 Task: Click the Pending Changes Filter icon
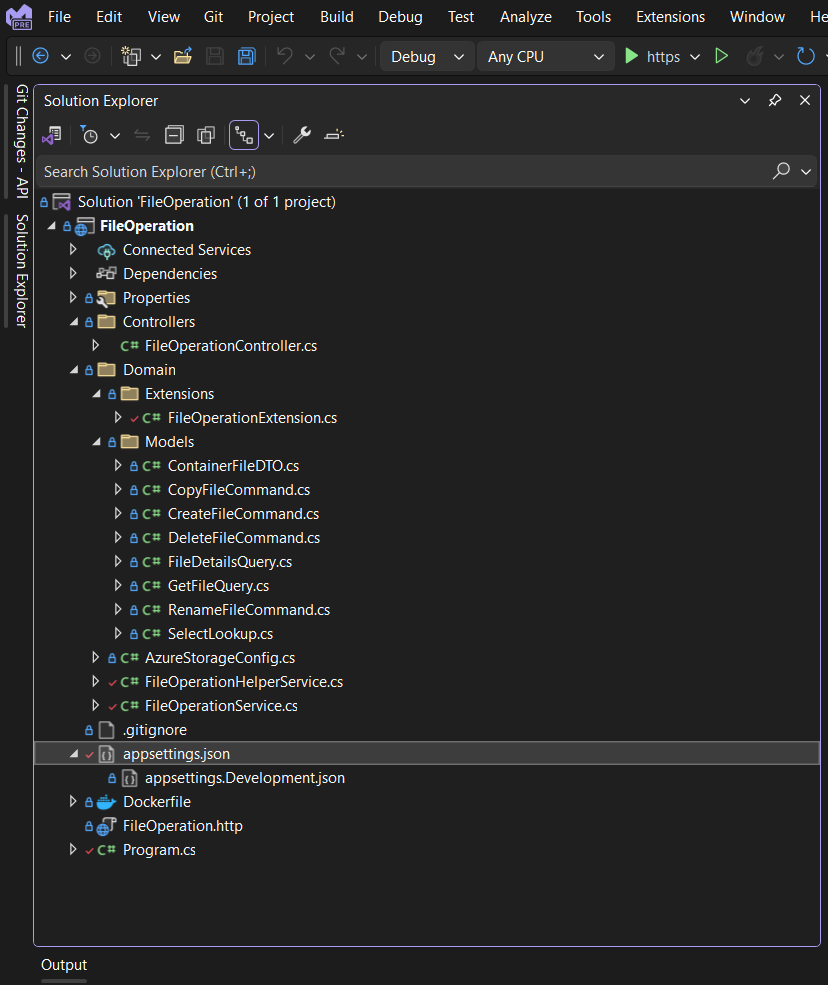(x=90, y=133)
